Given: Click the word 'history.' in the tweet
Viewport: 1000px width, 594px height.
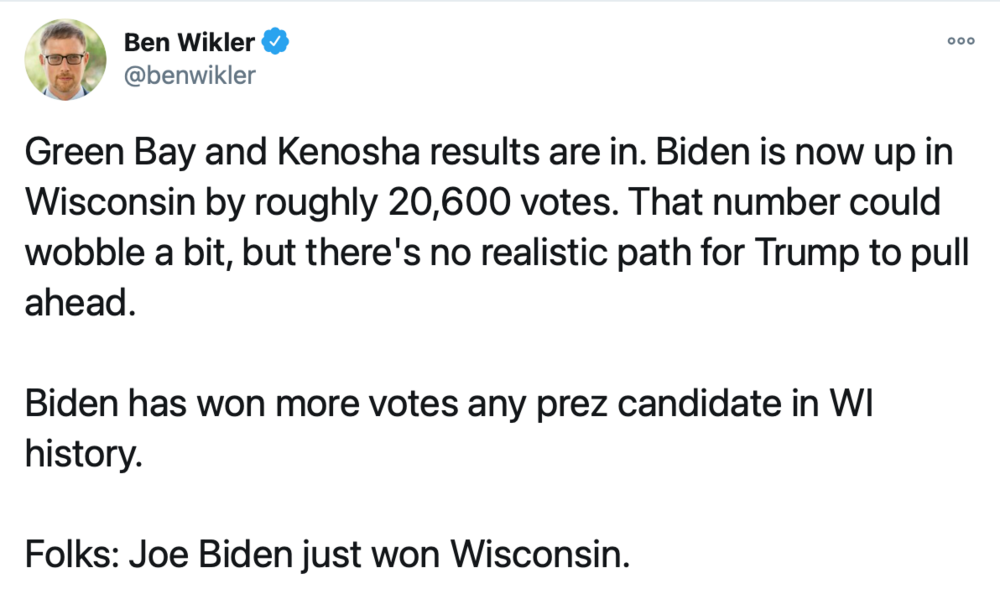Looking at the screenshot, I should point(84,454).
